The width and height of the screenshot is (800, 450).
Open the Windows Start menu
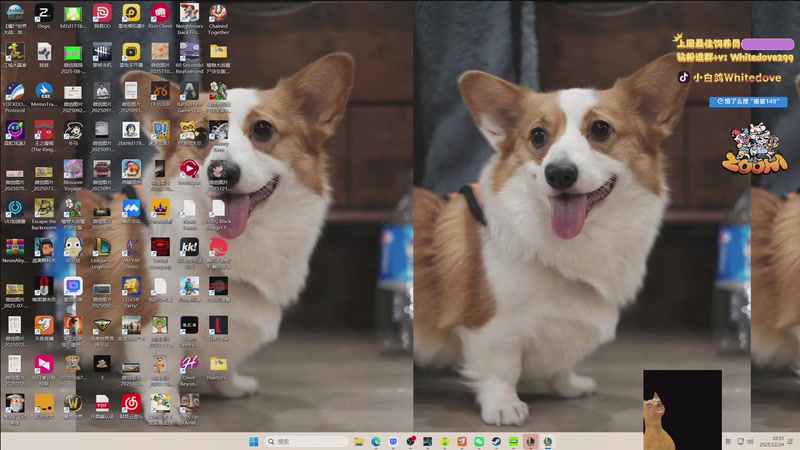[253, 441]
